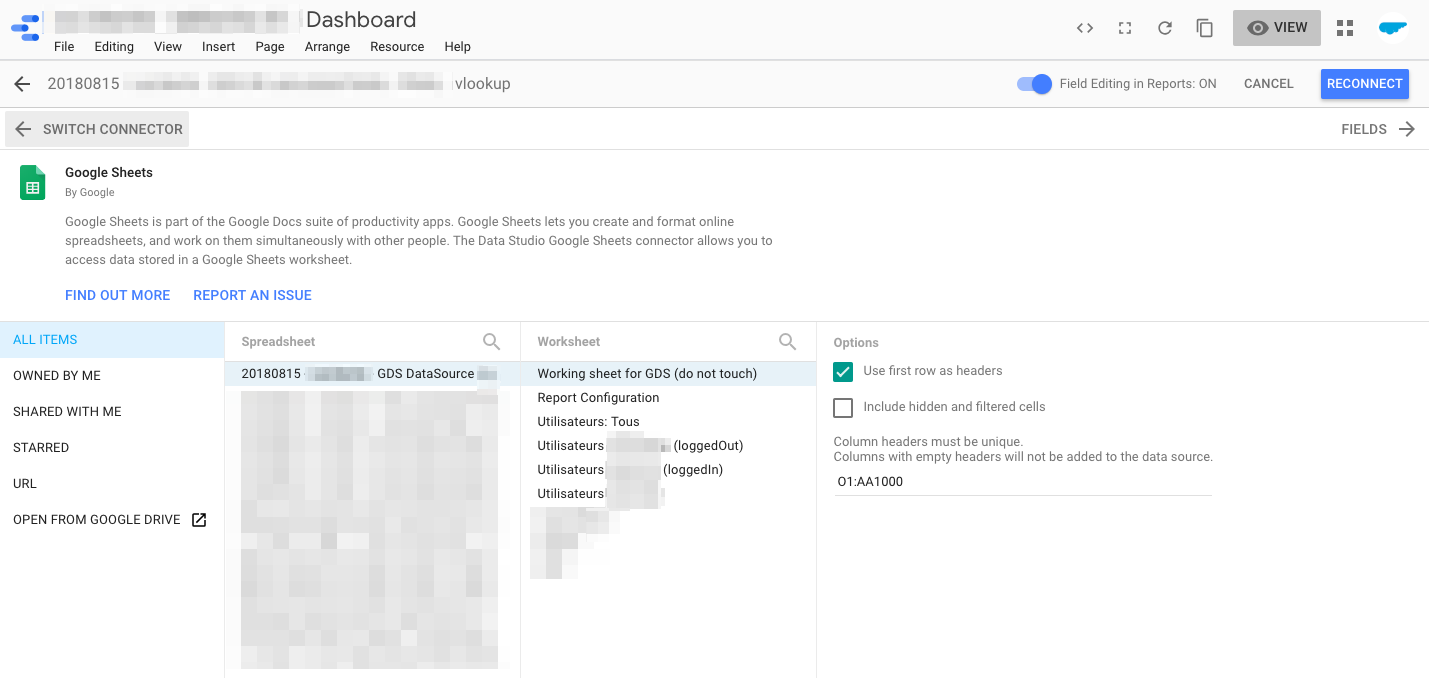Uncheck Use first row as headers
Viewport: 1429px width, 678px height.
coord(843,371)
